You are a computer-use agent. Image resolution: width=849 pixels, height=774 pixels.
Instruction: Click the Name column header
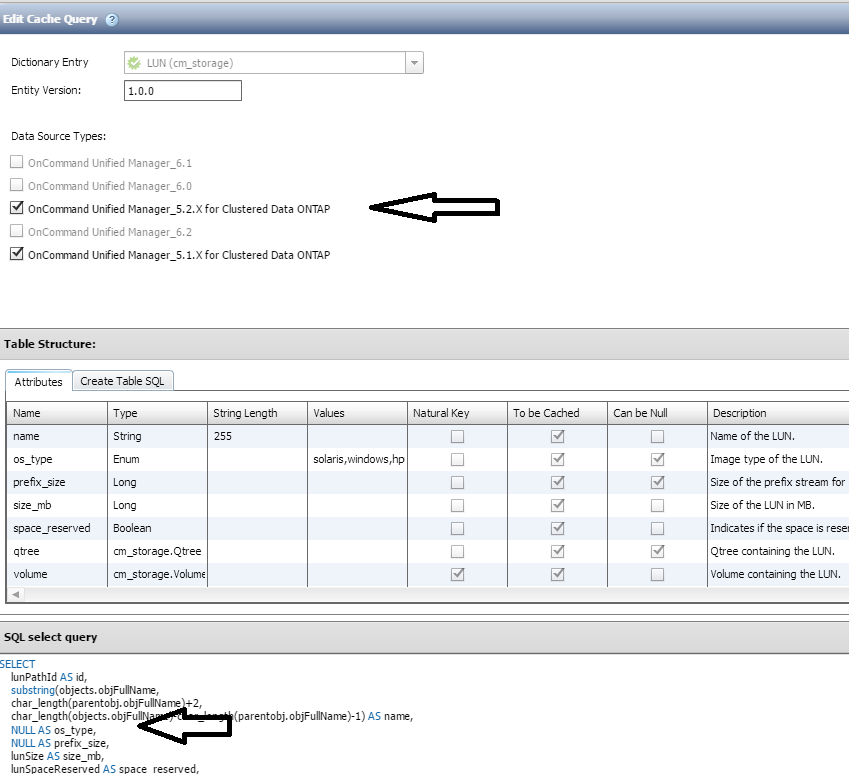57,413
